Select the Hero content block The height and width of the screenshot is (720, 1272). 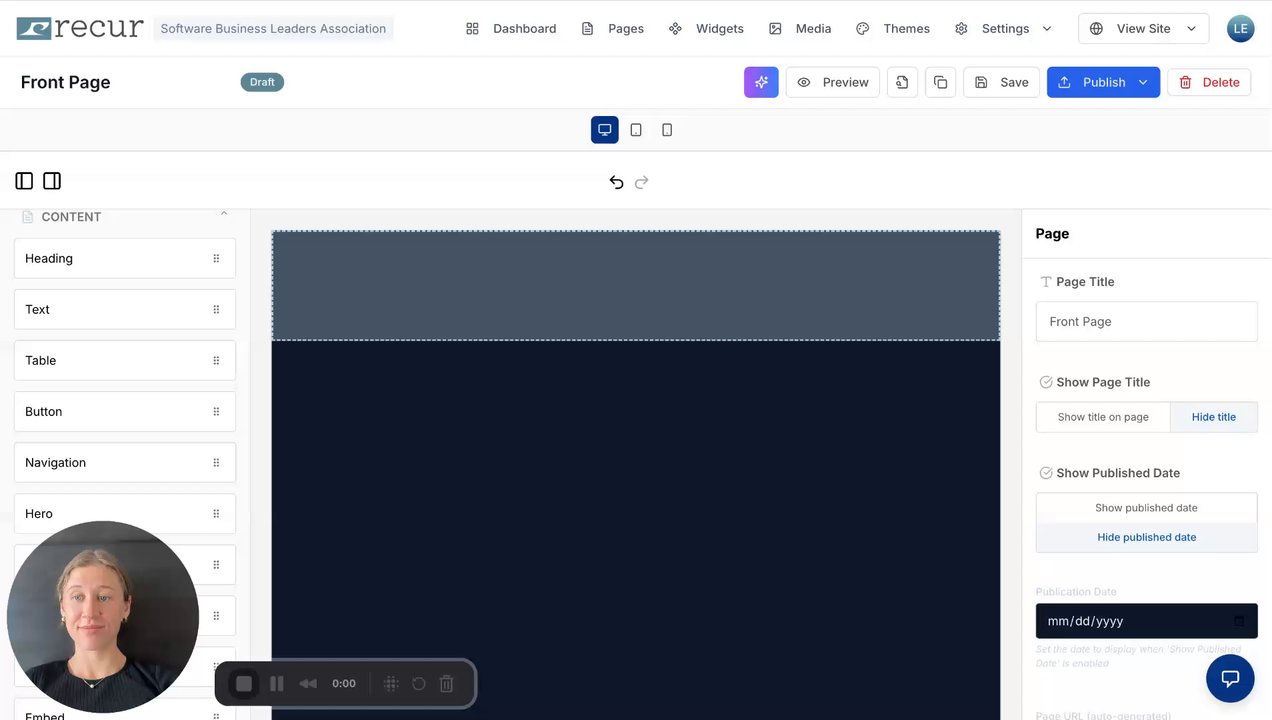125,513
